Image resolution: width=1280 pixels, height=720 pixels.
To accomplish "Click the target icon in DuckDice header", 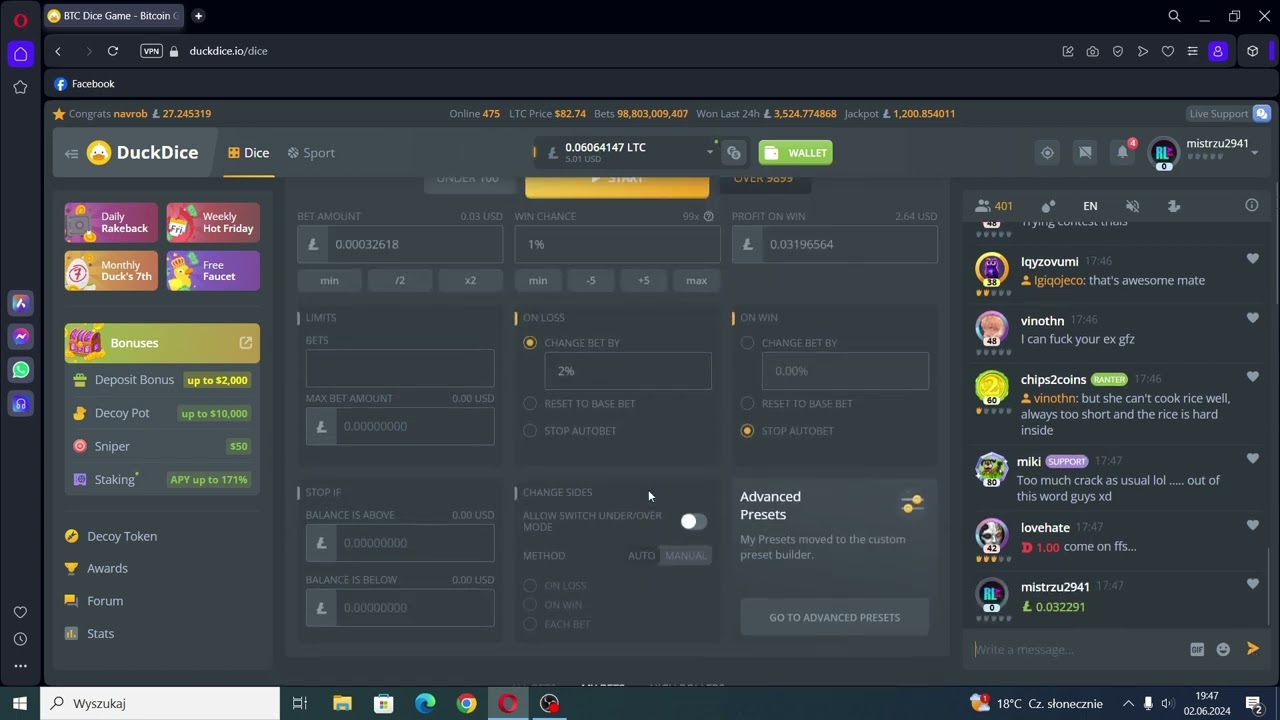I will click(x=1047, y=153).
